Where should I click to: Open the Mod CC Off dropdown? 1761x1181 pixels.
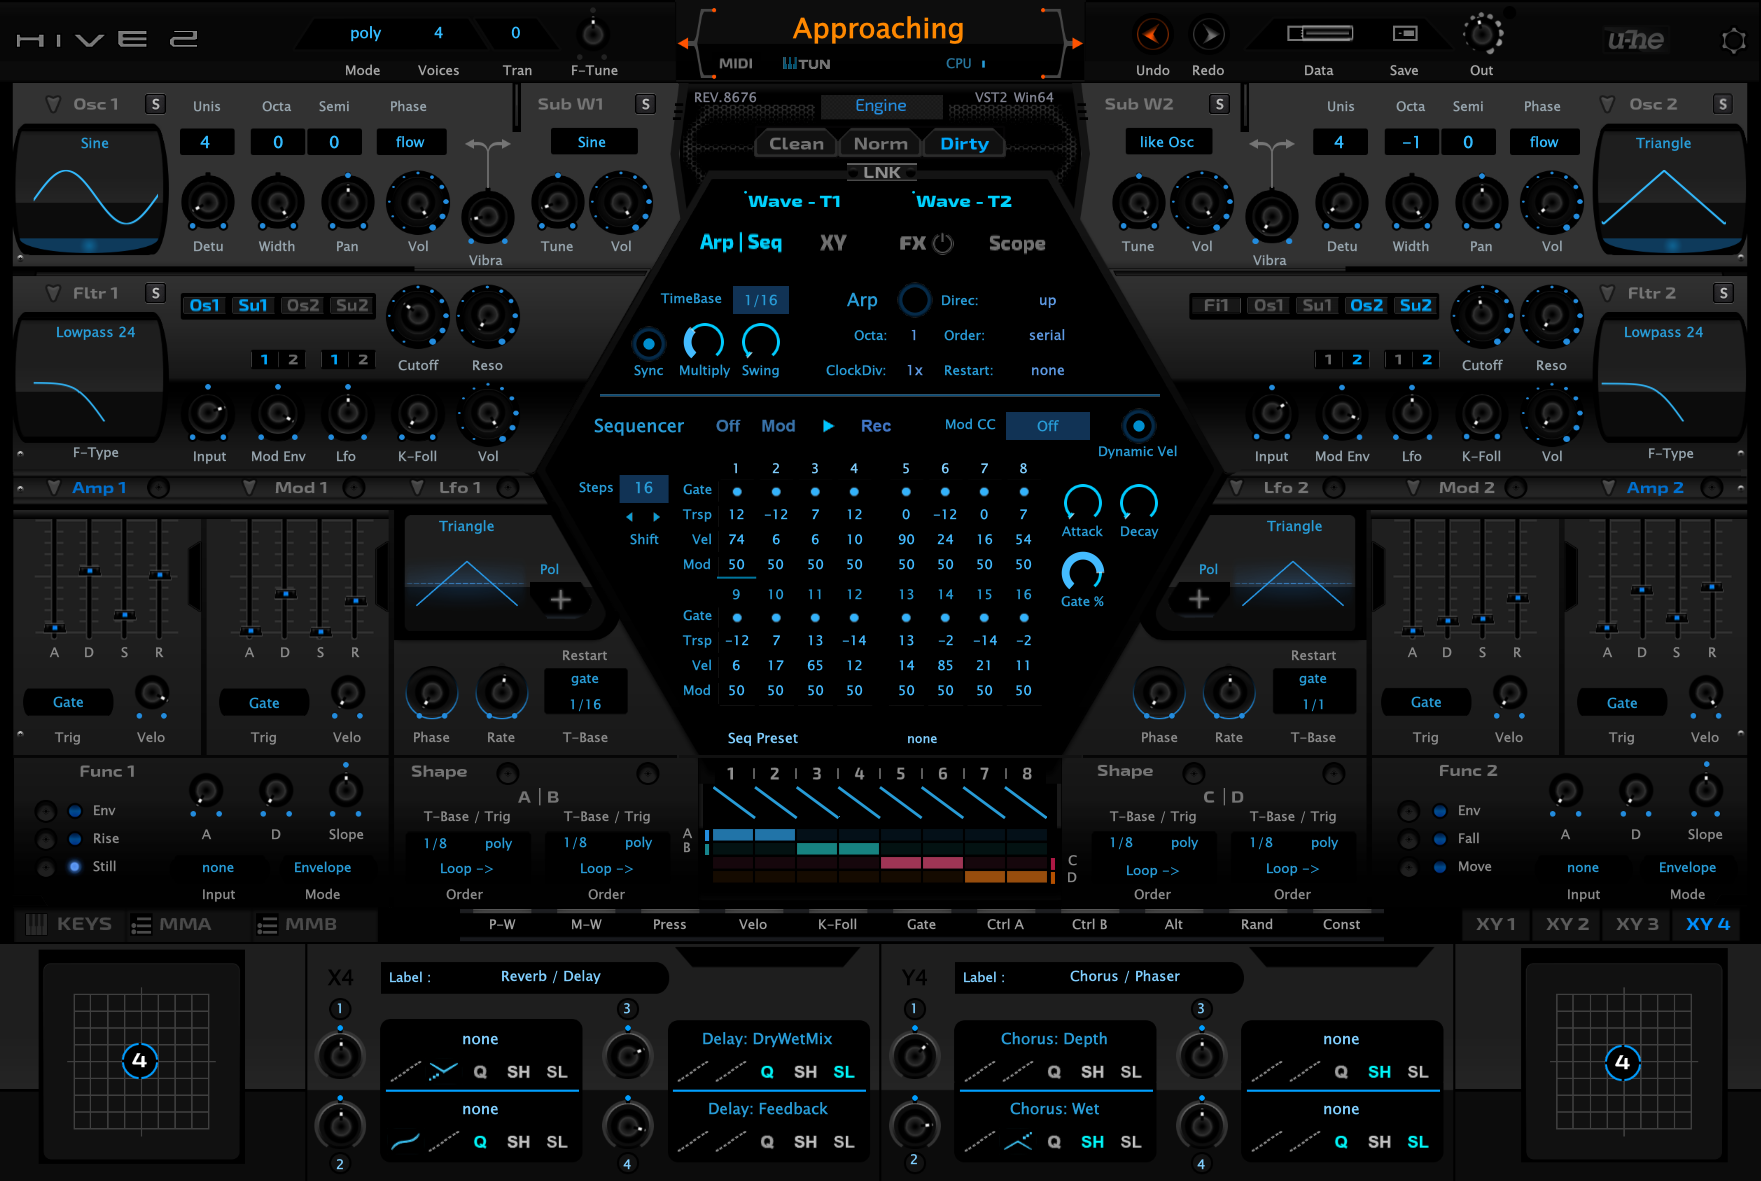click(1047, 426)
